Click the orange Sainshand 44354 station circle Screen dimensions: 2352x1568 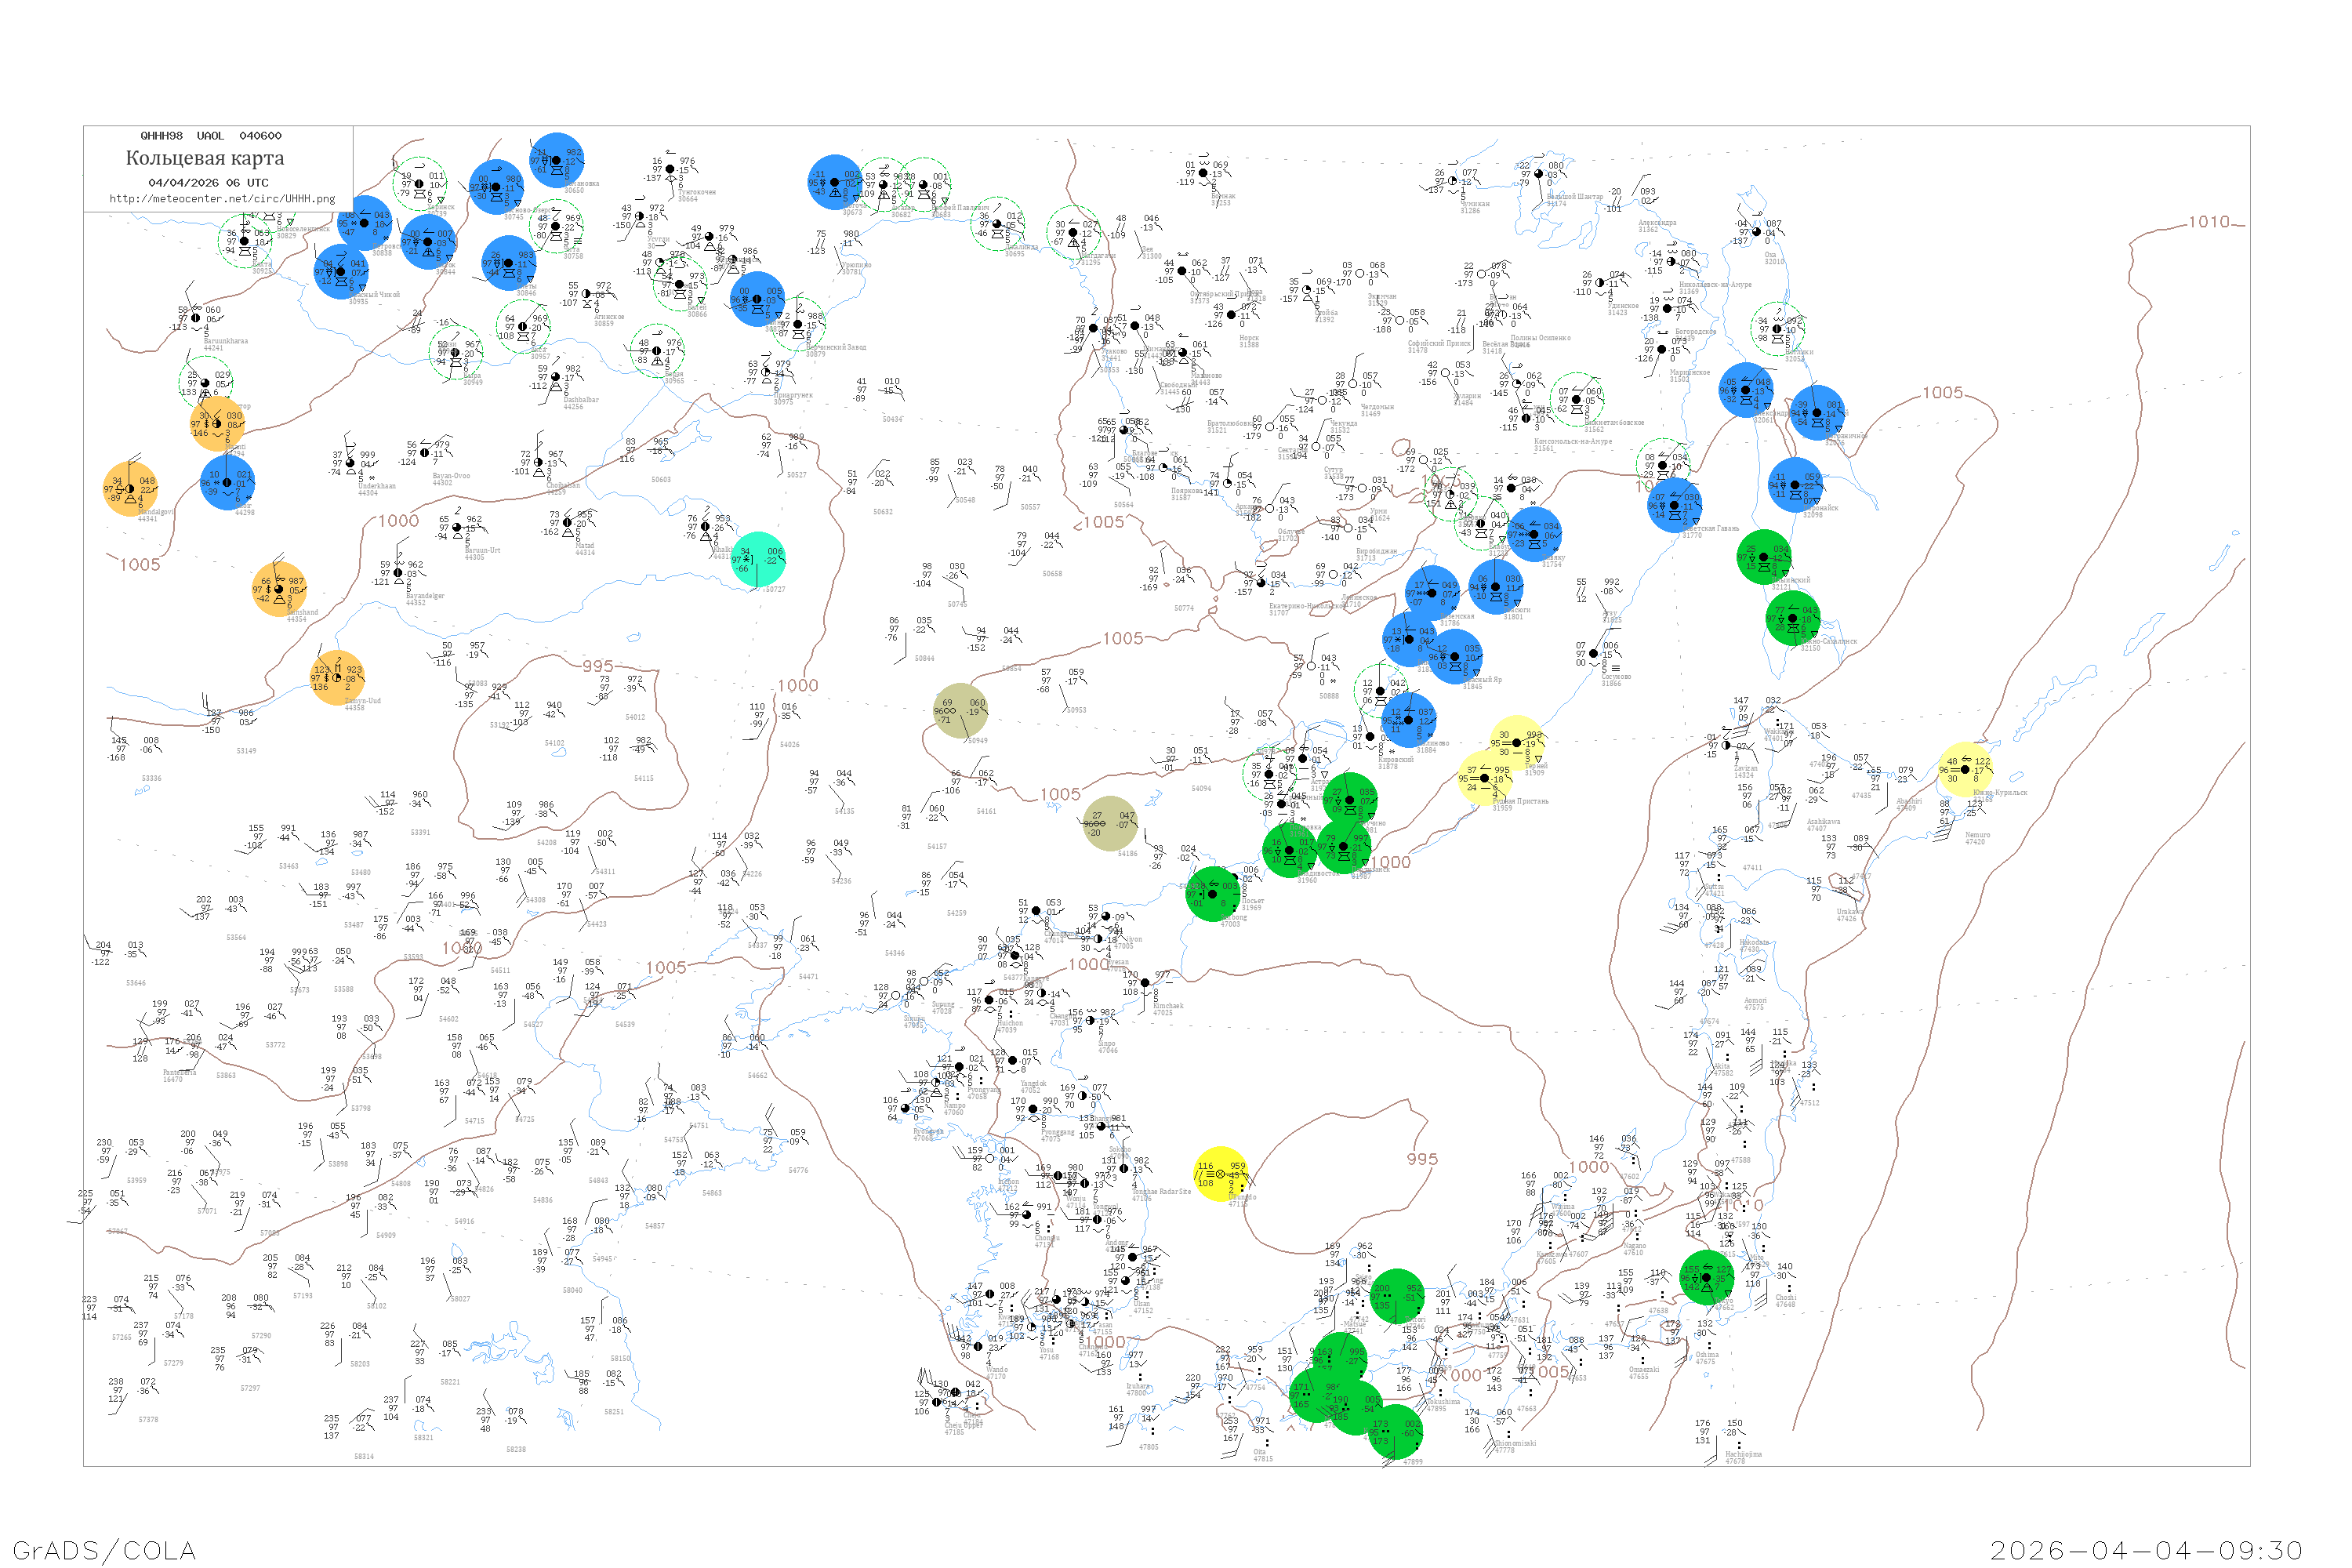tap(279, 589)
